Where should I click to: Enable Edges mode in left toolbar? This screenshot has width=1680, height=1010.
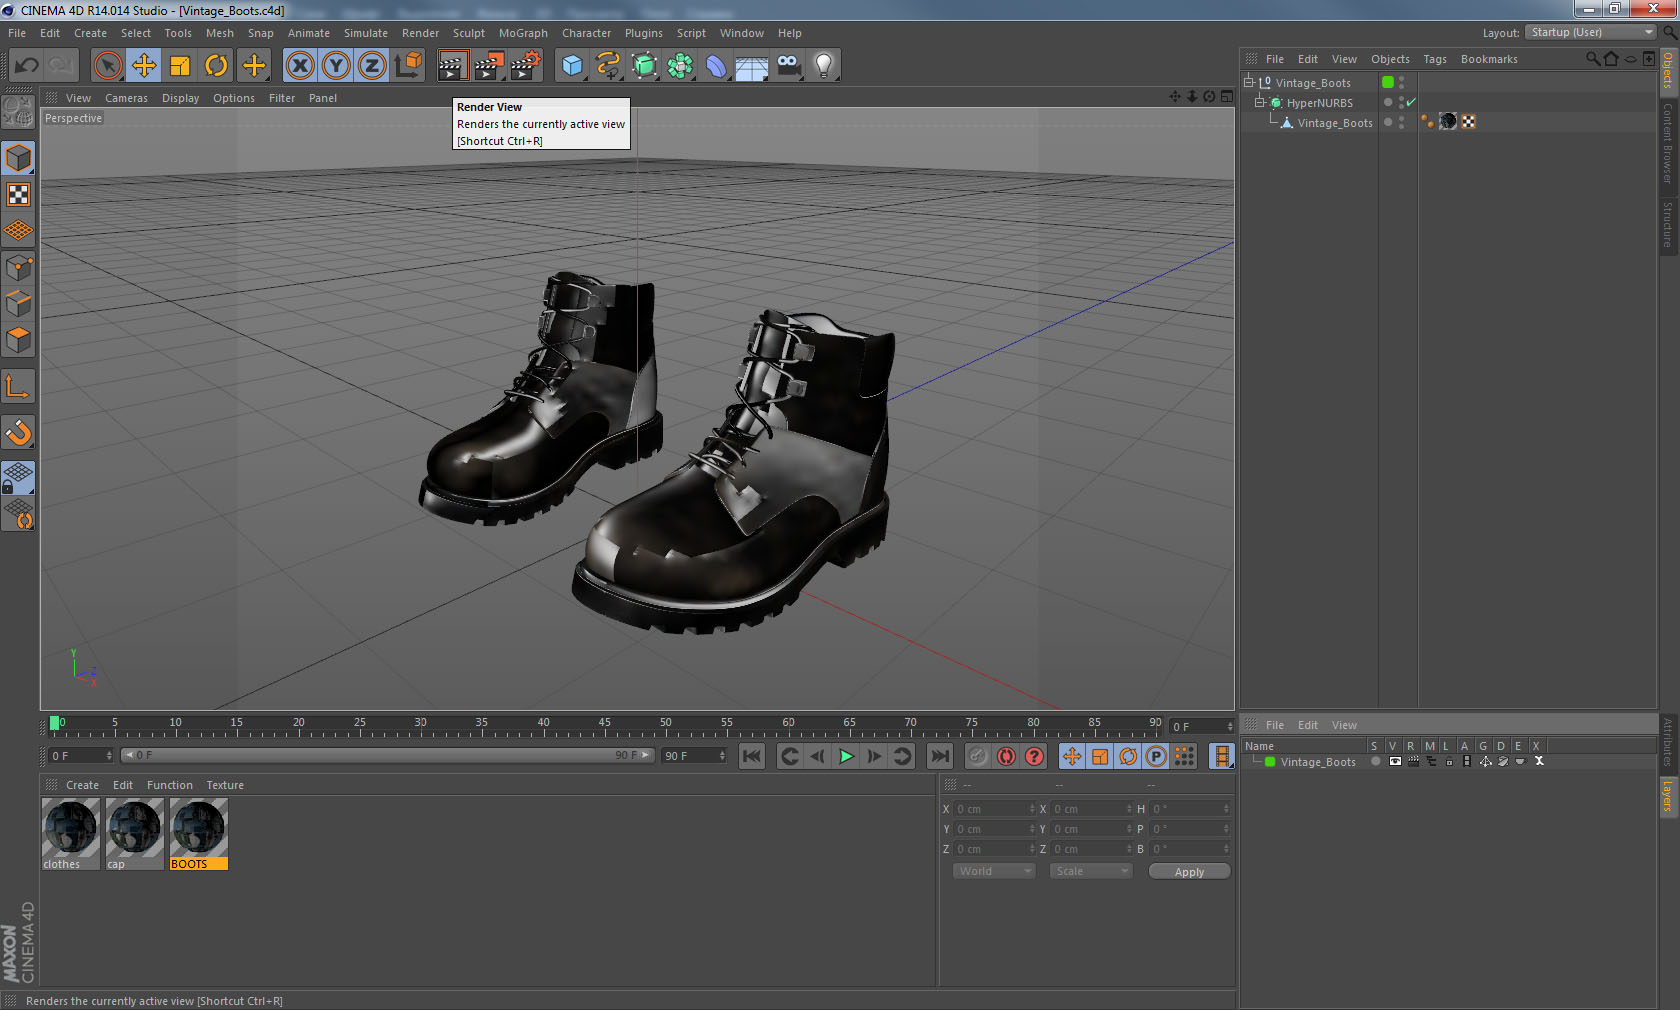point(19,304)
